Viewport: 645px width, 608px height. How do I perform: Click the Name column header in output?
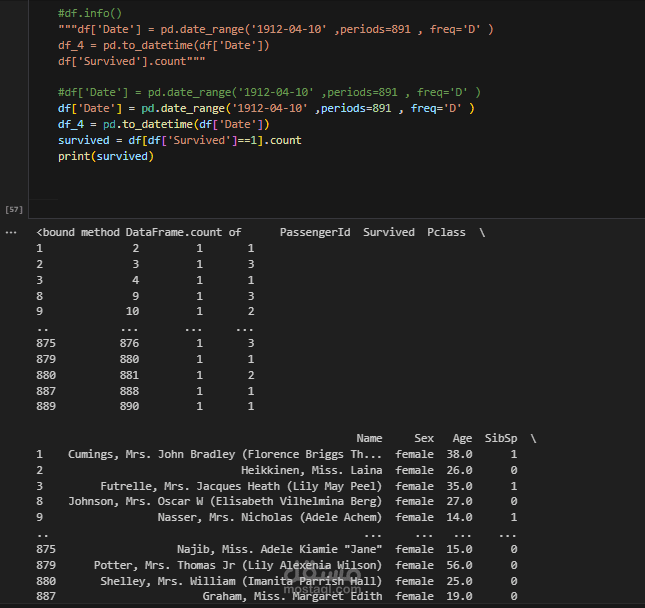pos(369,439)
